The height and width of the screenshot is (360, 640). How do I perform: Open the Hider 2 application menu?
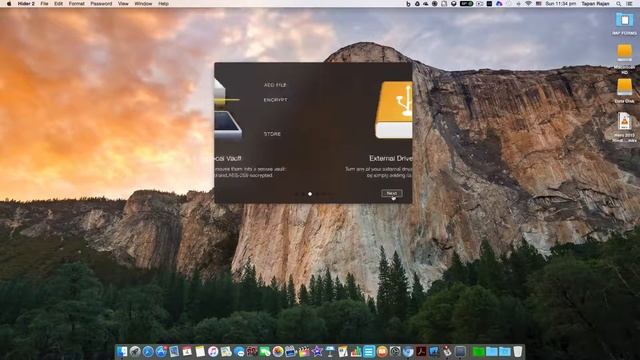pos(26,3)
